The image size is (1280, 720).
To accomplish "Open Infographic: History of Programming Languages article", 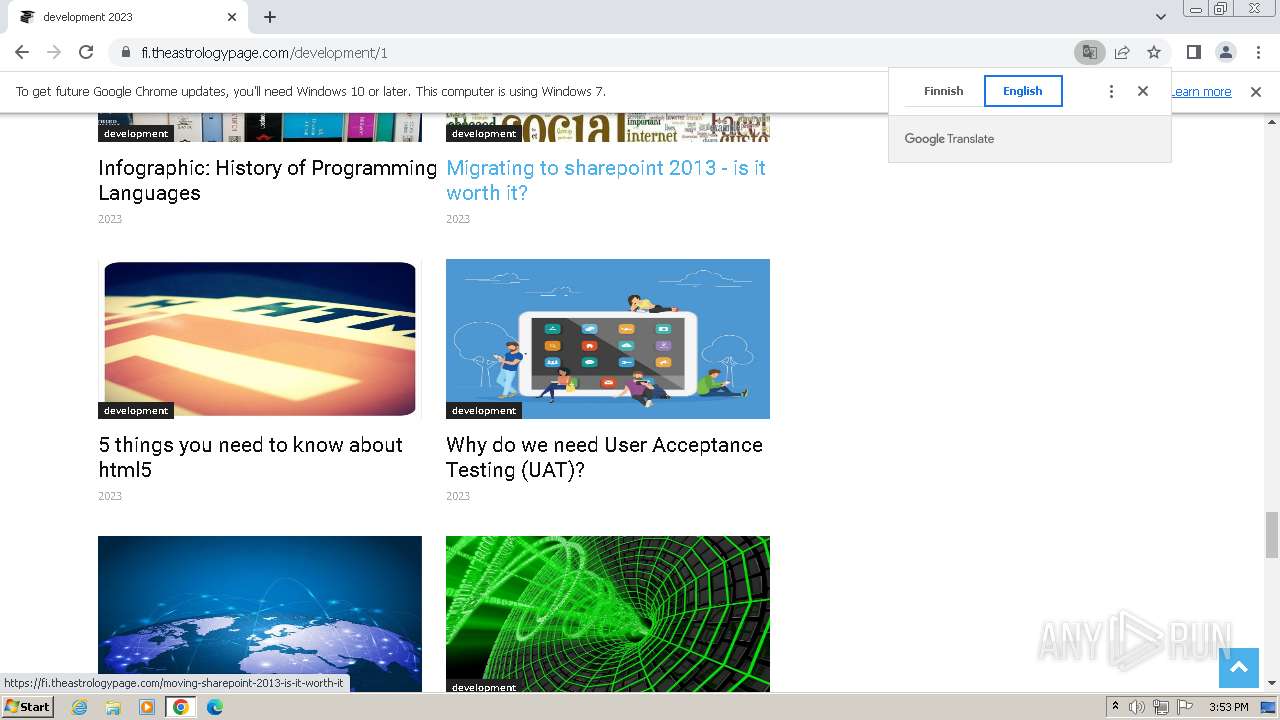I will click(x=267, y=180).
